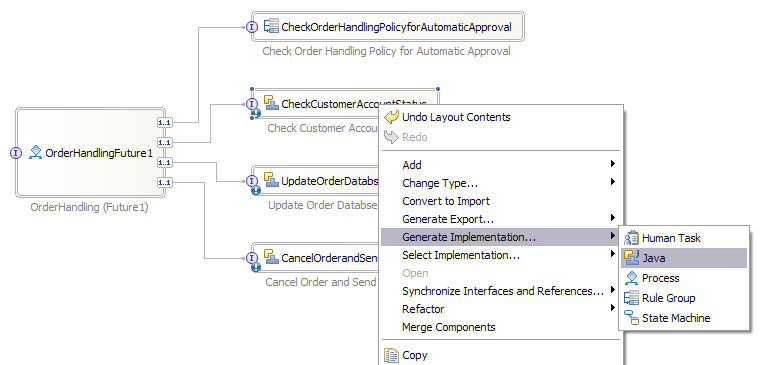Select Merge Components
761x365 pixels.
(x=500, y=327)
